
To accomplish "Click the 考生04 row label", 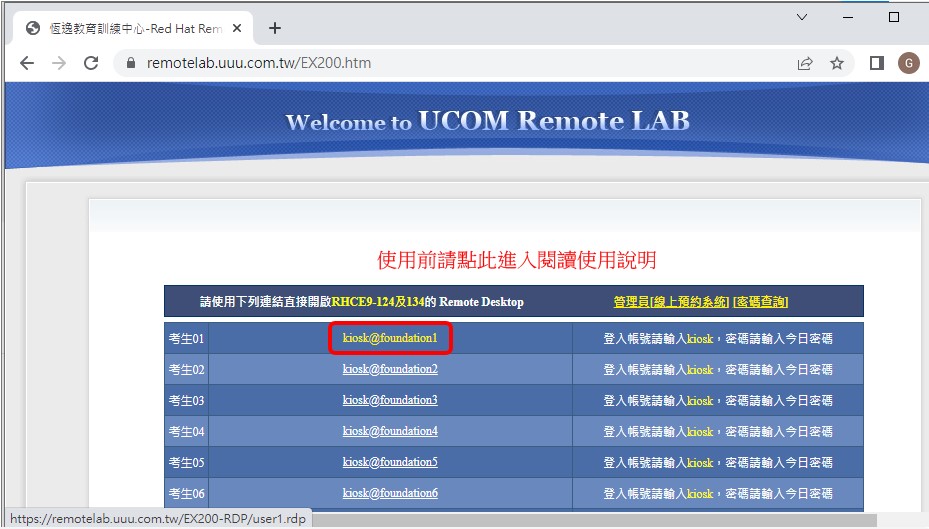I will coord(186,431).
